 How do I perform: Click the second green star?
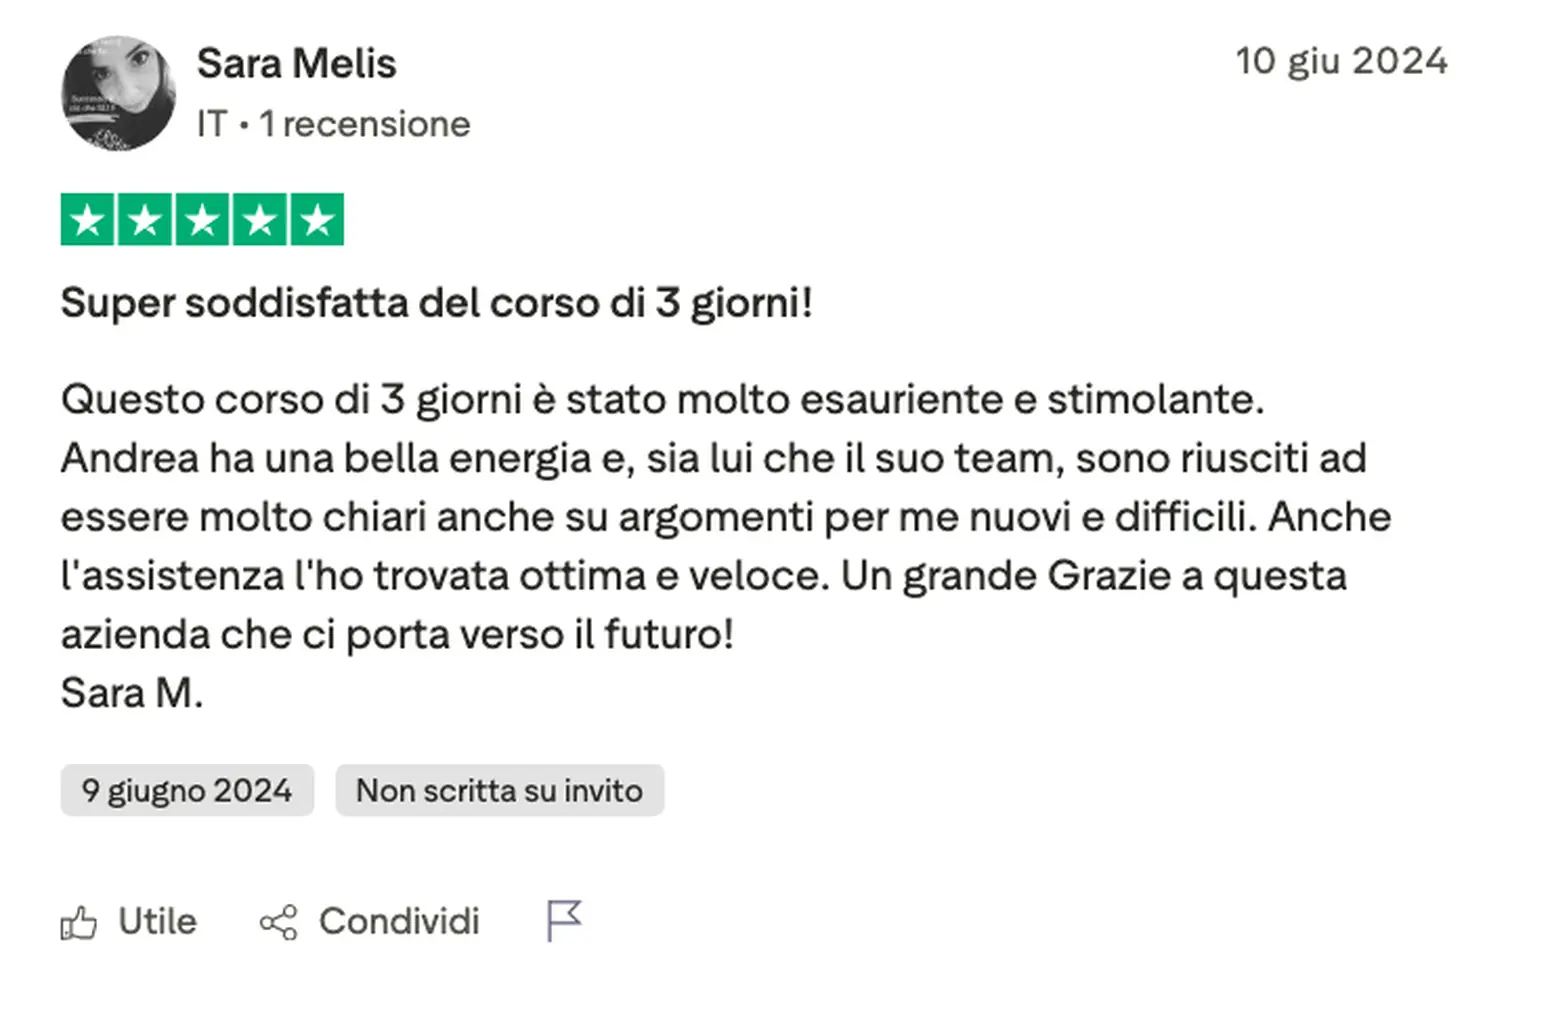point(145,220)
